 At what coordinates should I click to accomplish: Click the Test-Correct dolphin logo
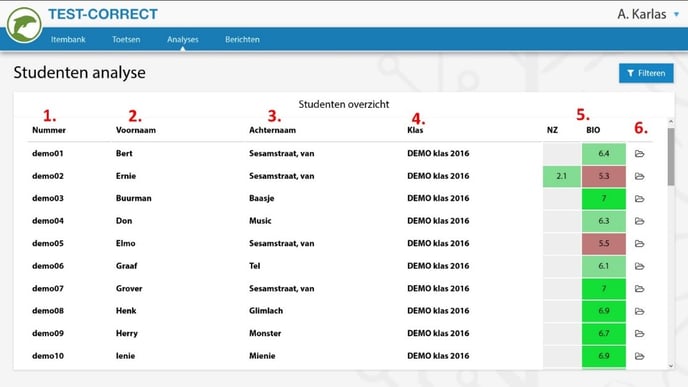click(24, 25)
